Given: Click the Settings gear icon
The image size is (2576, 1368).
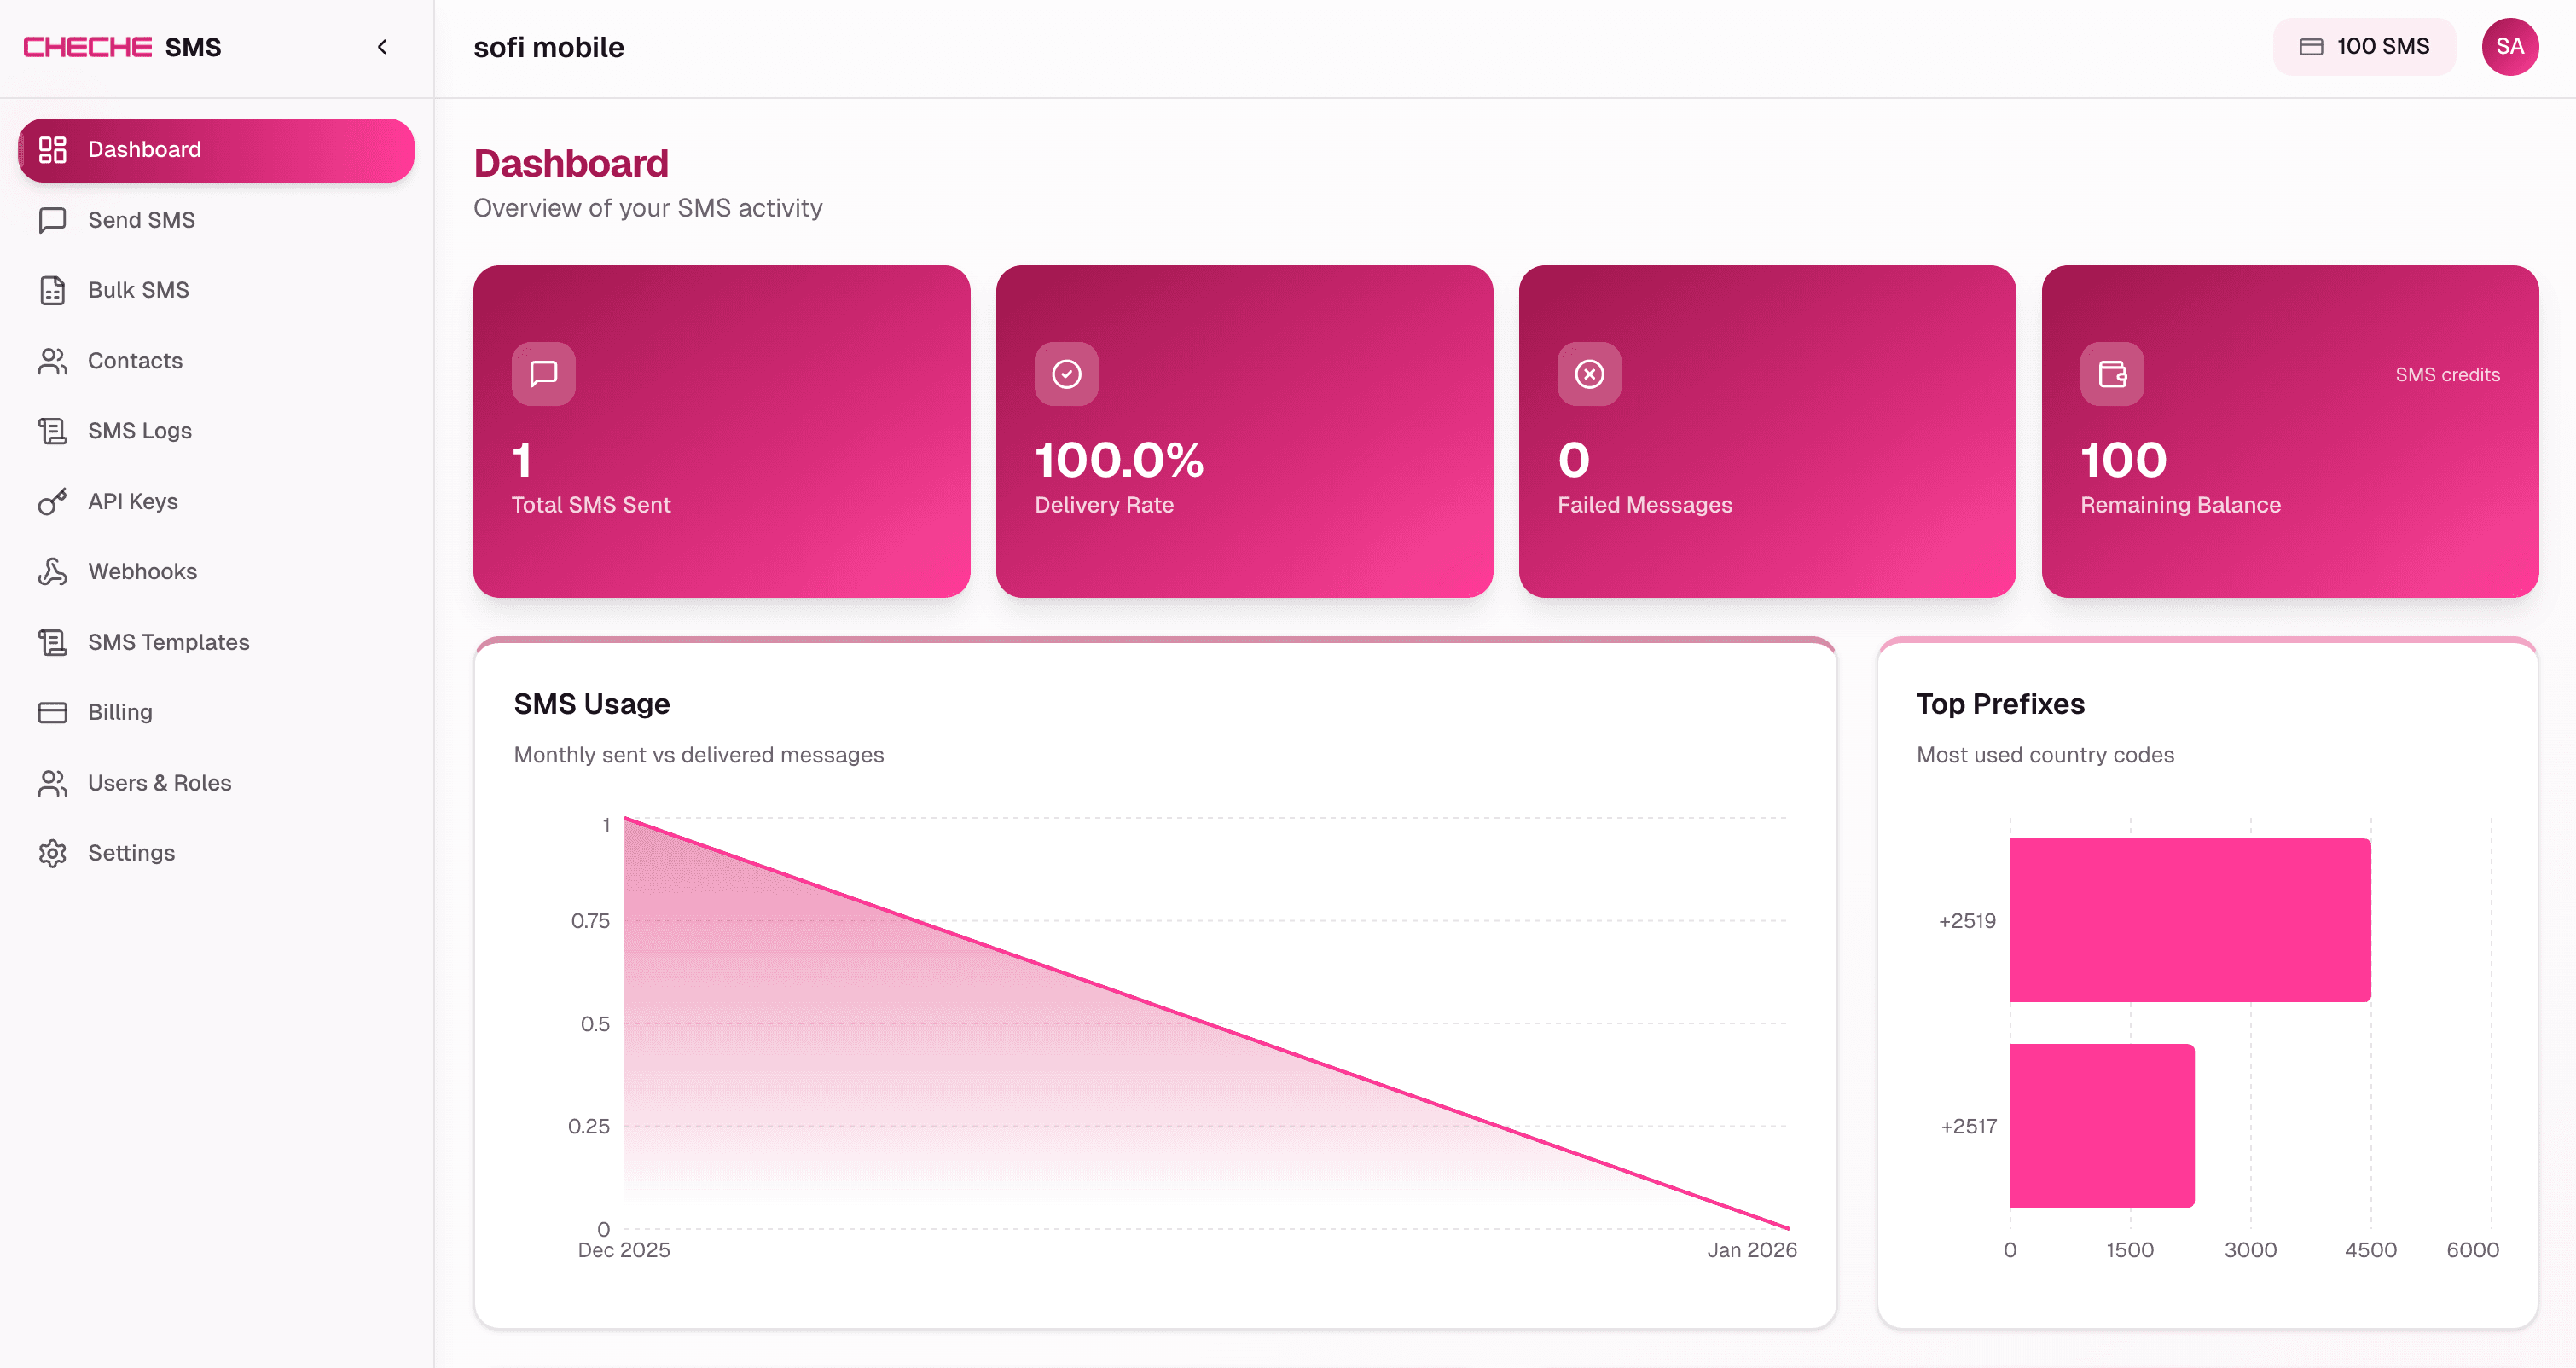Looking at the screenshot, I should 52,853.
